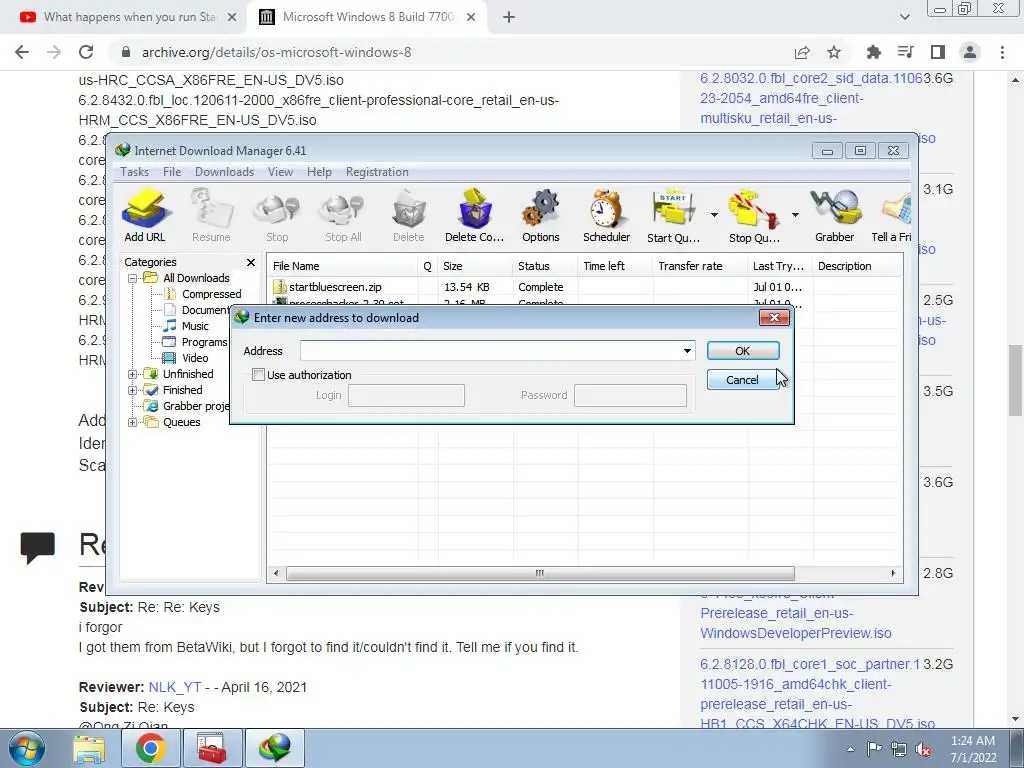This screenshot has height=768, width=1024.
Task: Click the Delete toolbar icon
Action: pyautogui.click(x=409, y=216)
